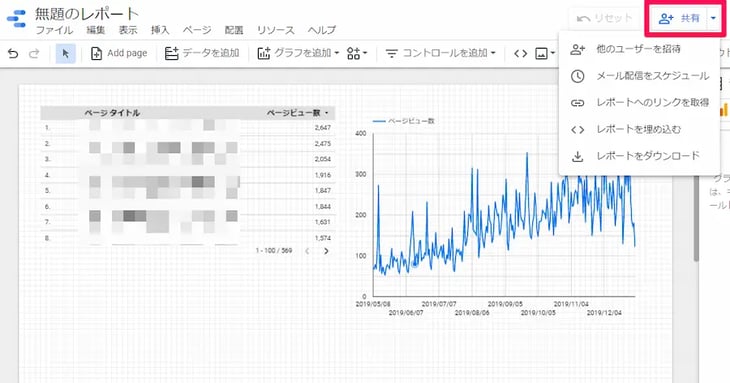
Task: Open the 挿入 menu
Action: pos(160,30)
